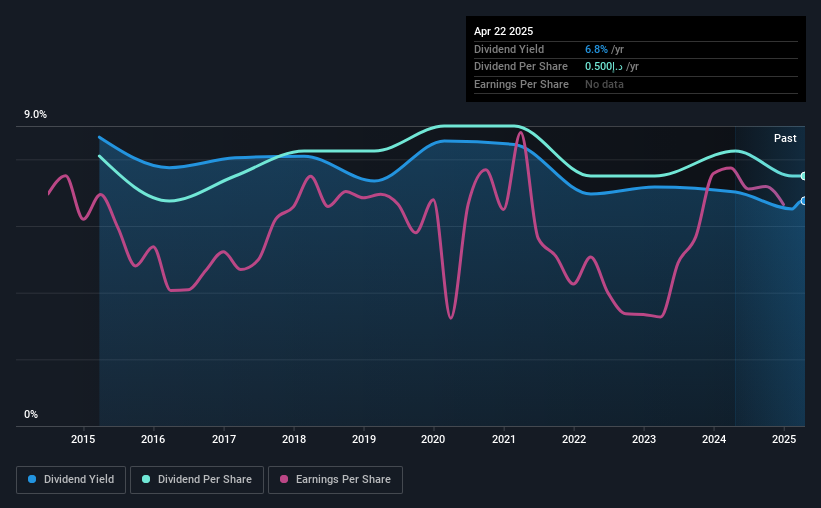Select the 2018 axis label
The width and height of the screenshot is (821, 508).
[x=294, y=439]
